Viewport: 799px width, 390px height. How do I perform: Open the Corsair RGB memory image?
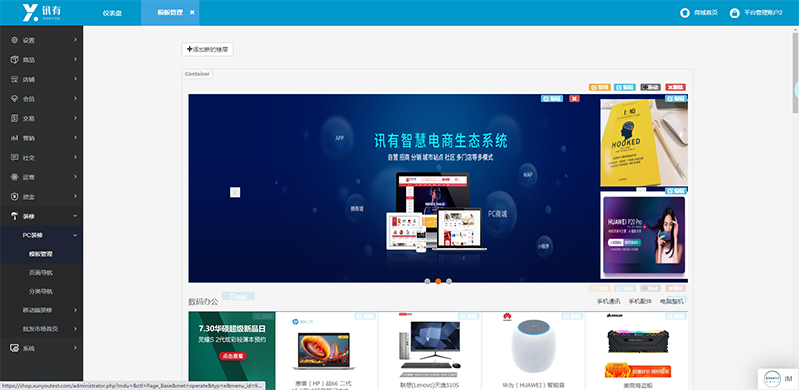[637, 341]
